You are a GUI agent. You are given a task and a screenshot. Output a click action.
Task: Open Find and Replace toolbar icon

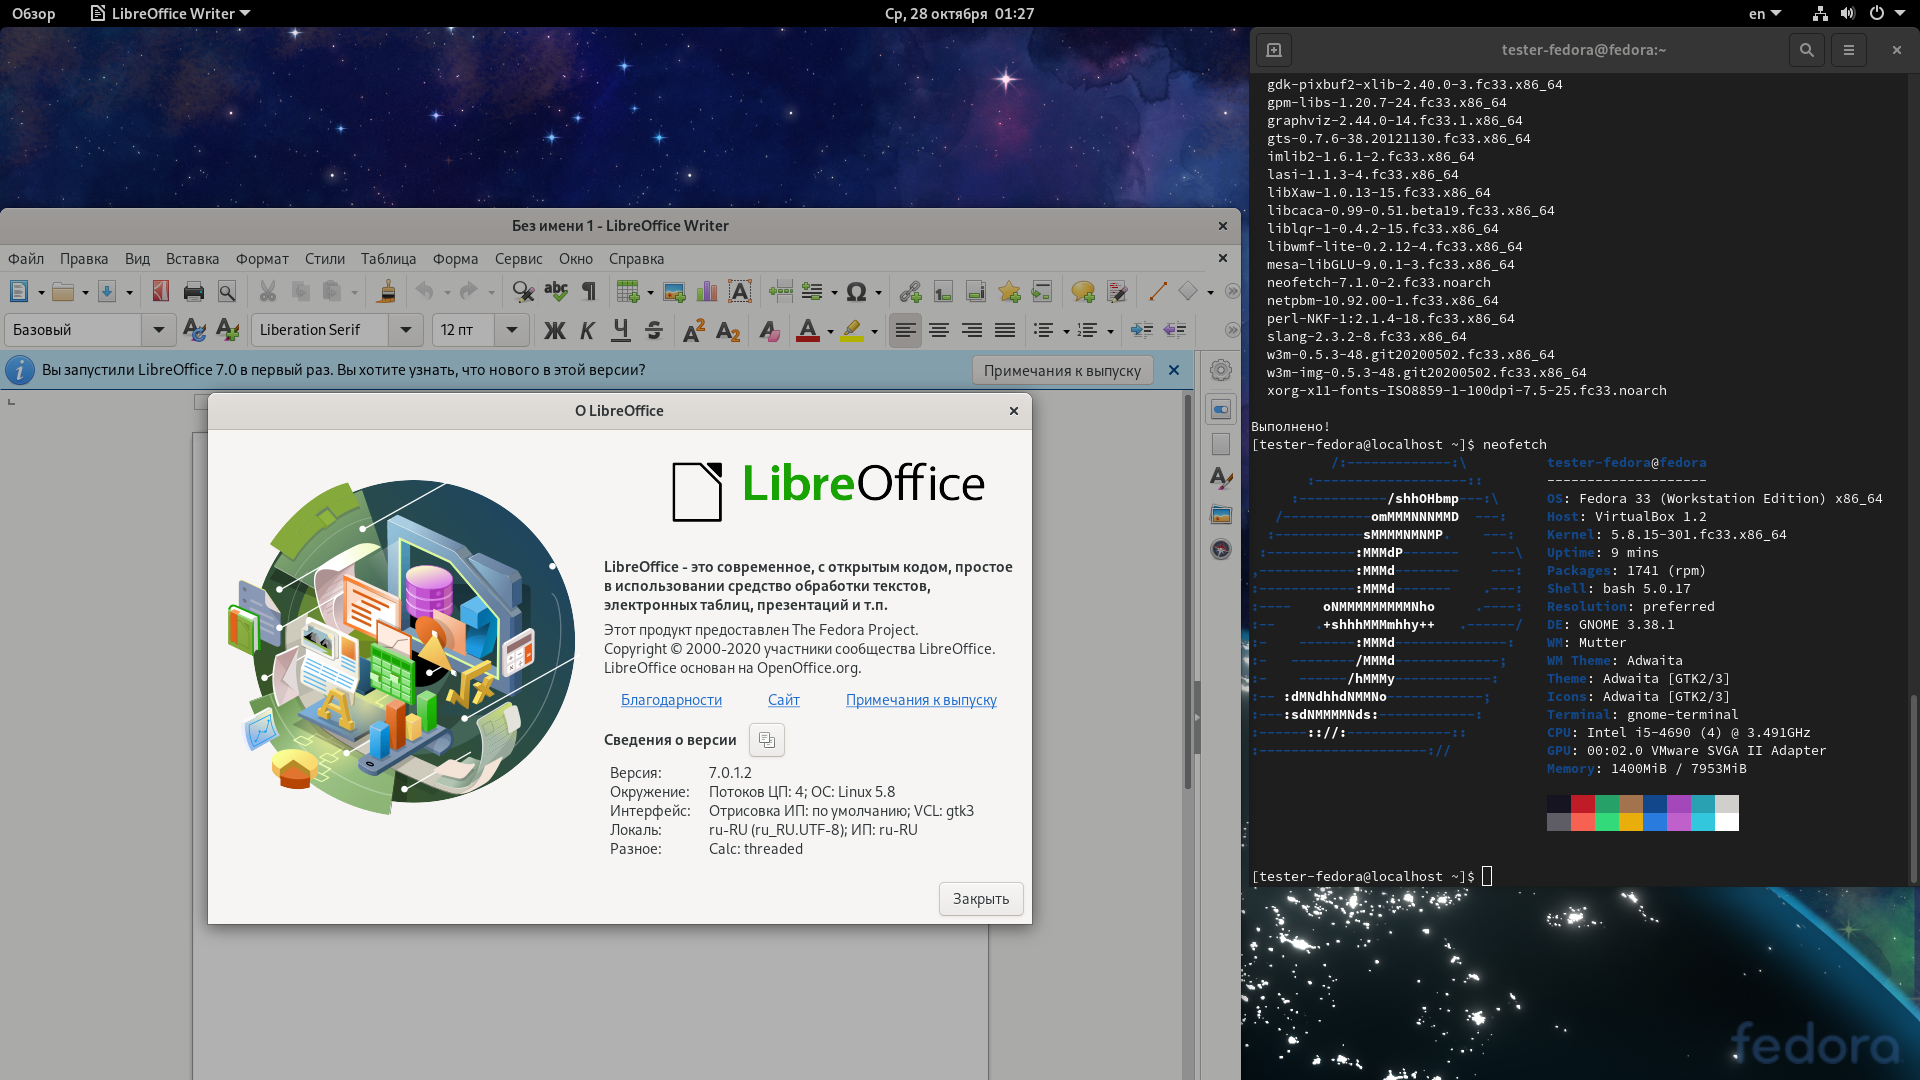[x=522, y=291]
